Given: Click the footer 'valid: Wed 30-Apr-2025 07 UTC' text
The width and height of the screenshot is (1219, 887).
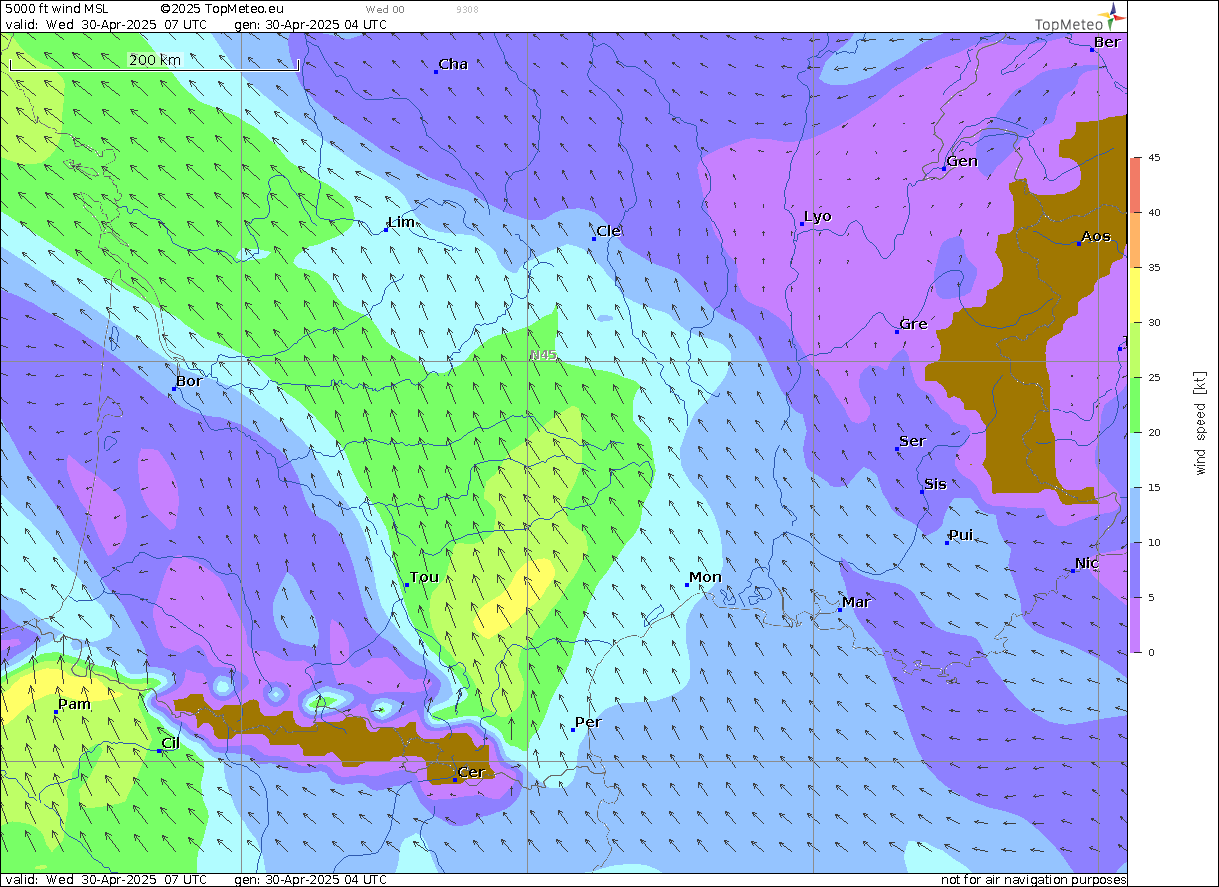Looking at the screenshot, I should 106,880.
